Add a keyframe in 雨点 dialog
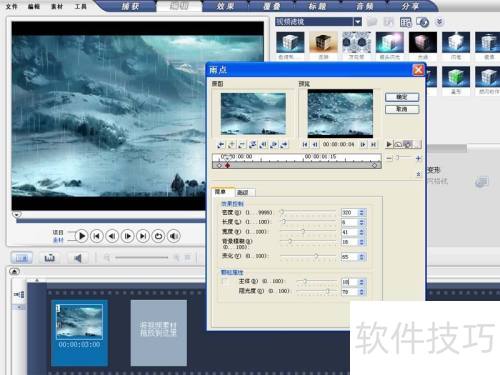 pos(231,144)
